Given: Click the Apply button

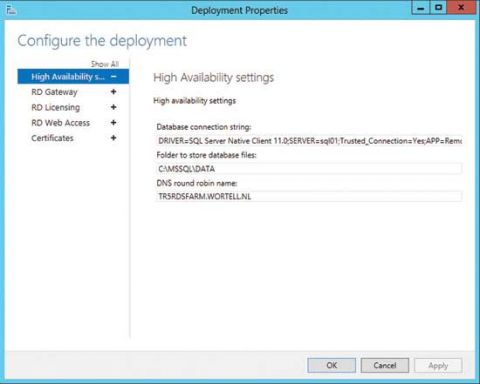Looking at the screenshot, I should point(438,365).
